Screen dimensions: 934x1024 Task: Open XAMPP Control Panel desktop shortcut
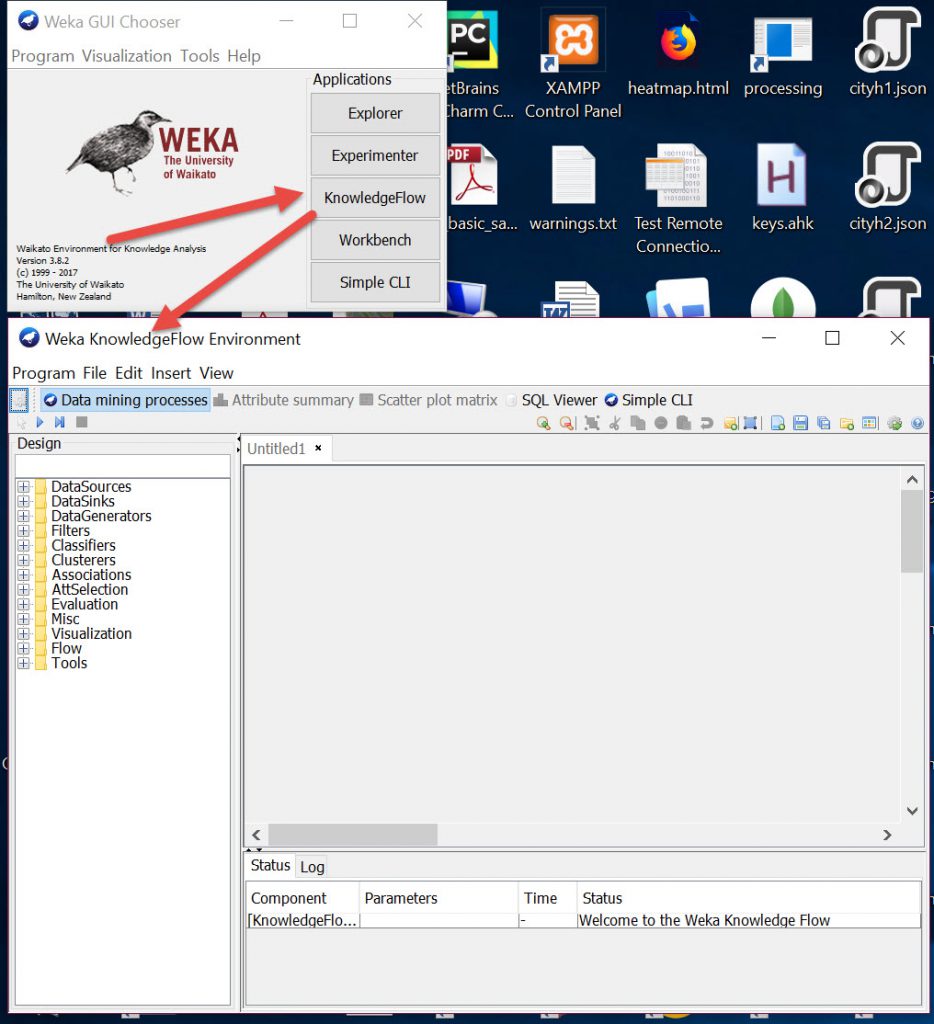(x=573, y=62)
